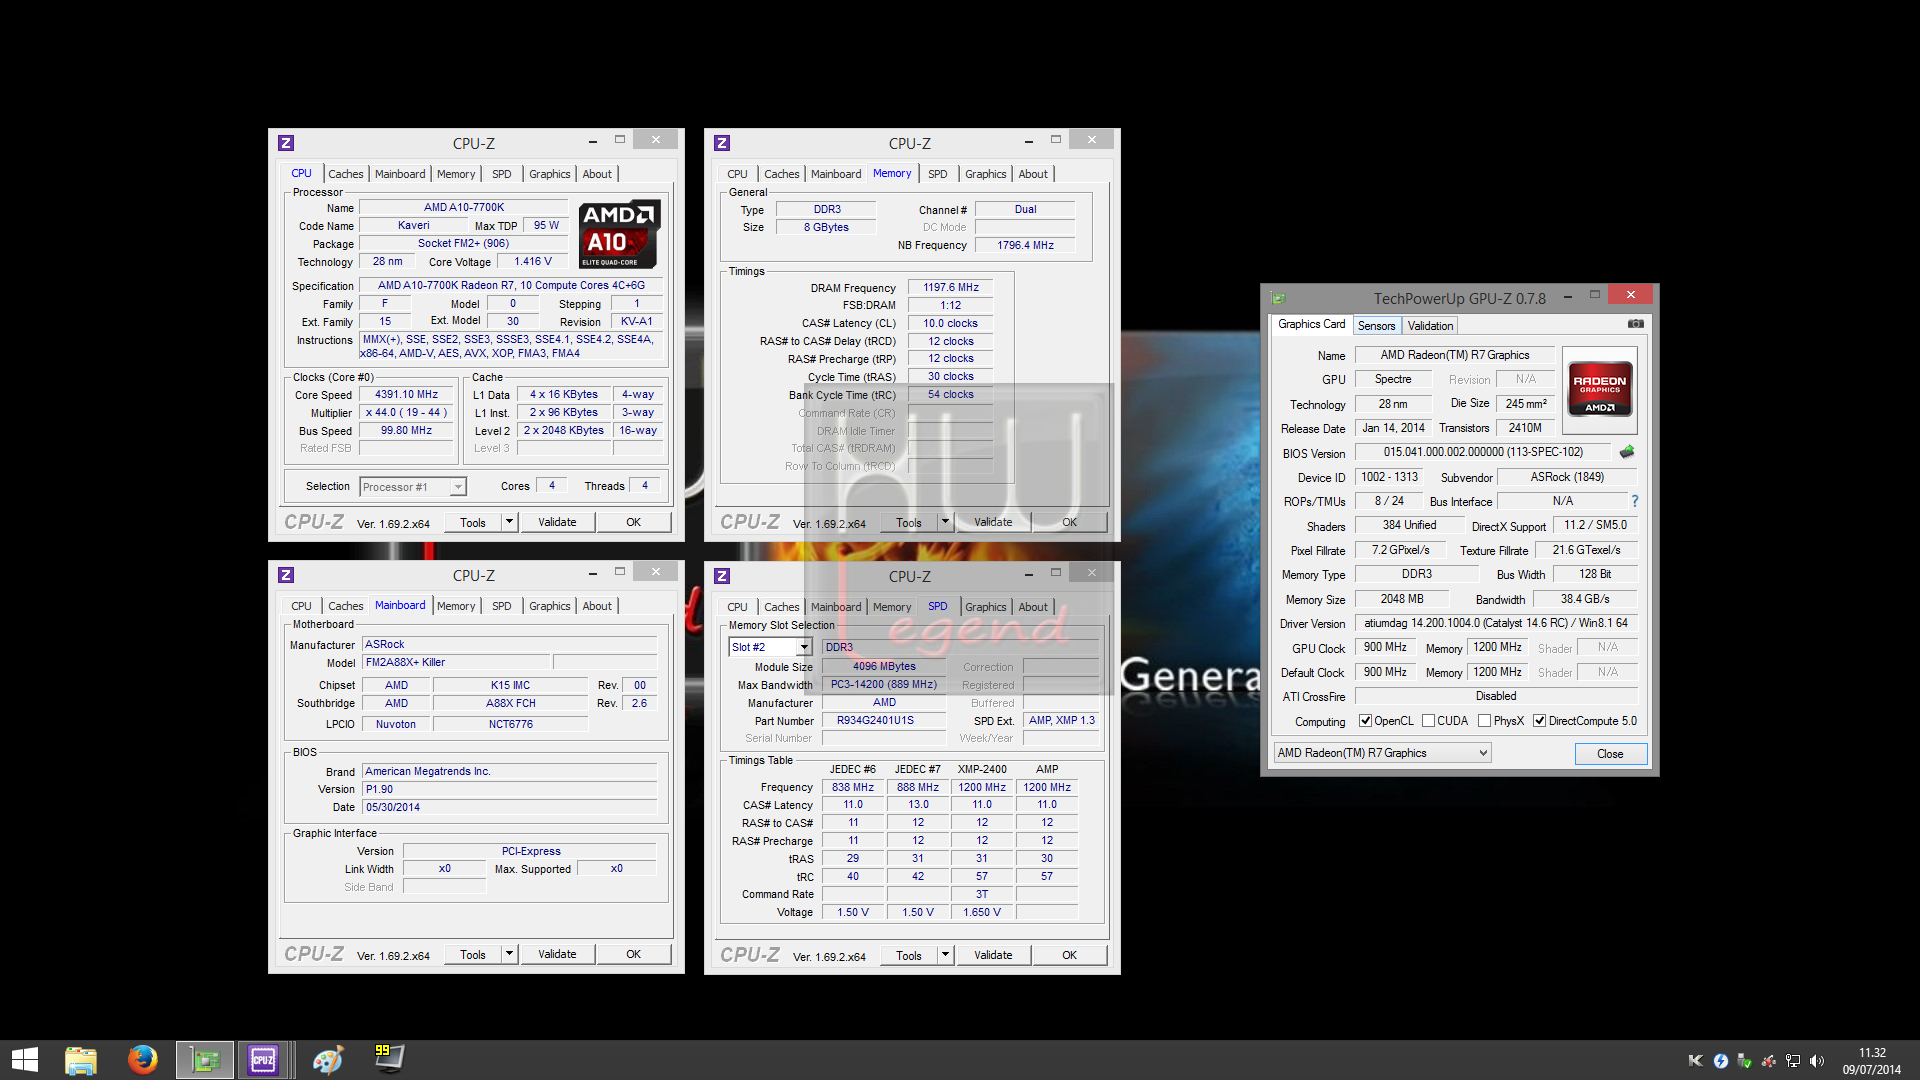Expand Tools arrow in Memory tab window
The height and width of the screenshot is (1080, 1920).
click(945, 522)
